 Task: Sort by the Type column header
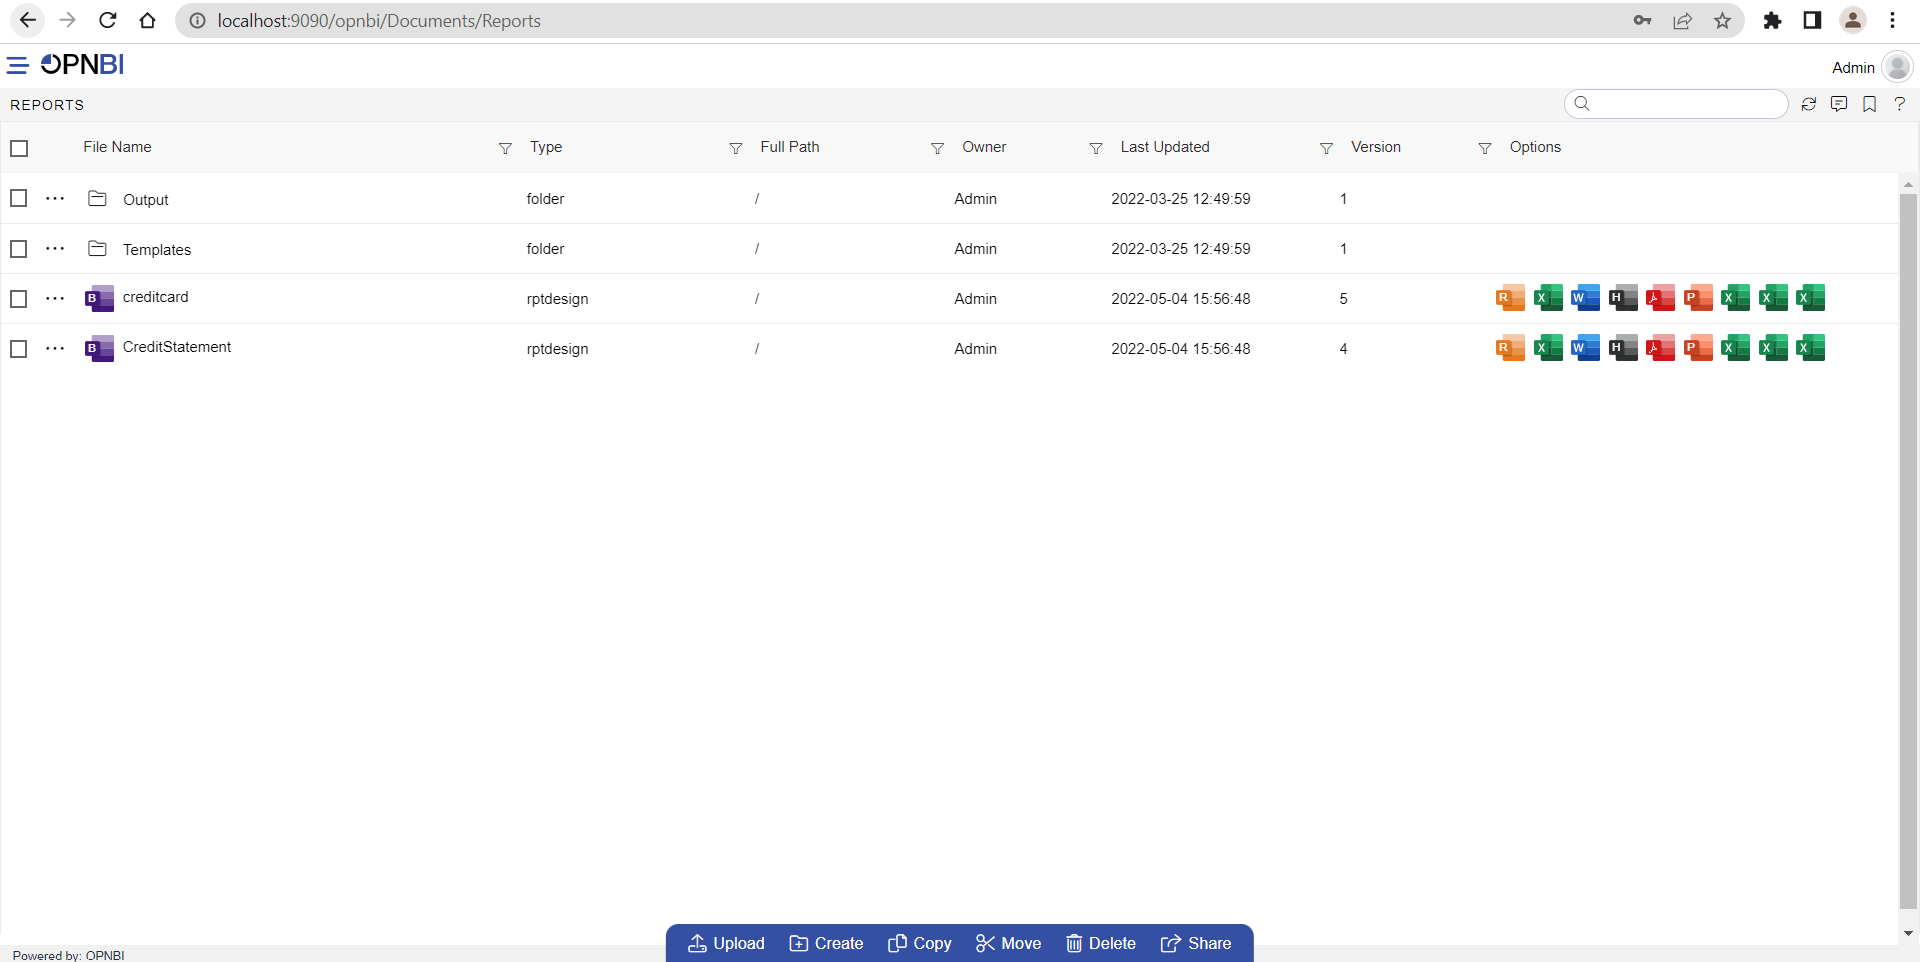(x=546, y=147)
